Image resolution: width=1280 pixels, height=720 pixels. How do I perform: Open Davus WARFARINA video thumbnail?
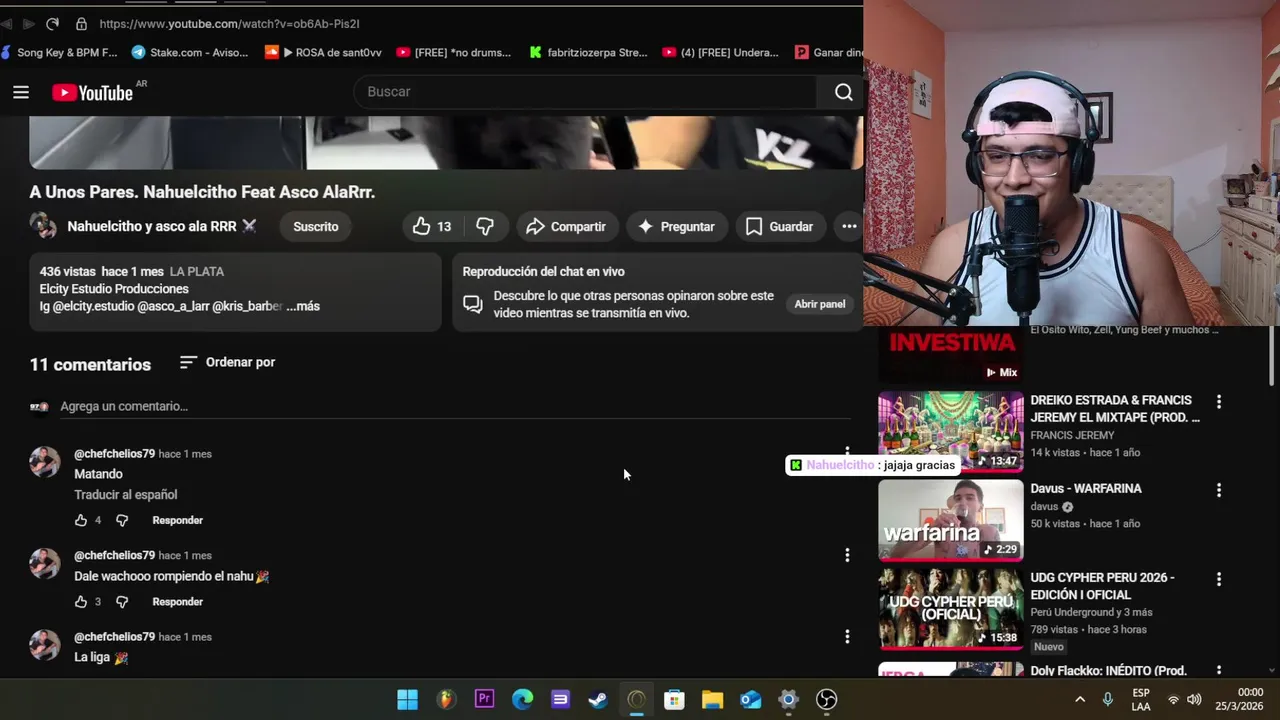(951, 520)
